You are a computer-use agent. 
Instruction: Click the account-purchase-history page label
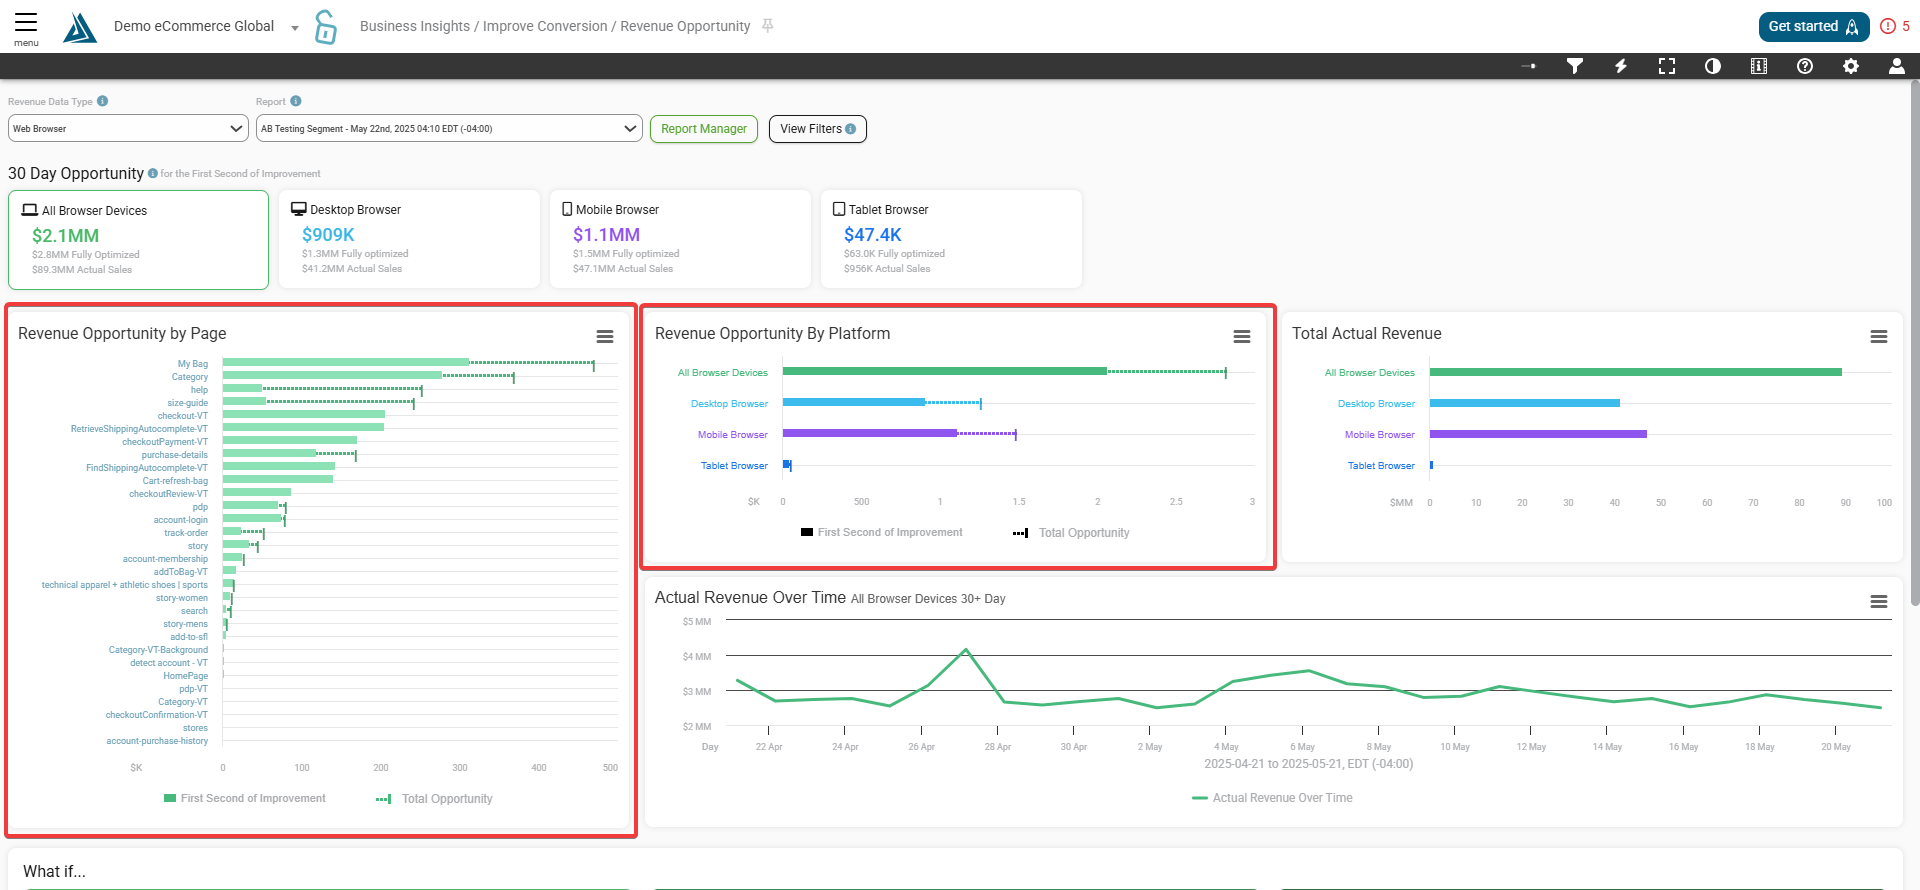coord(158,741)
